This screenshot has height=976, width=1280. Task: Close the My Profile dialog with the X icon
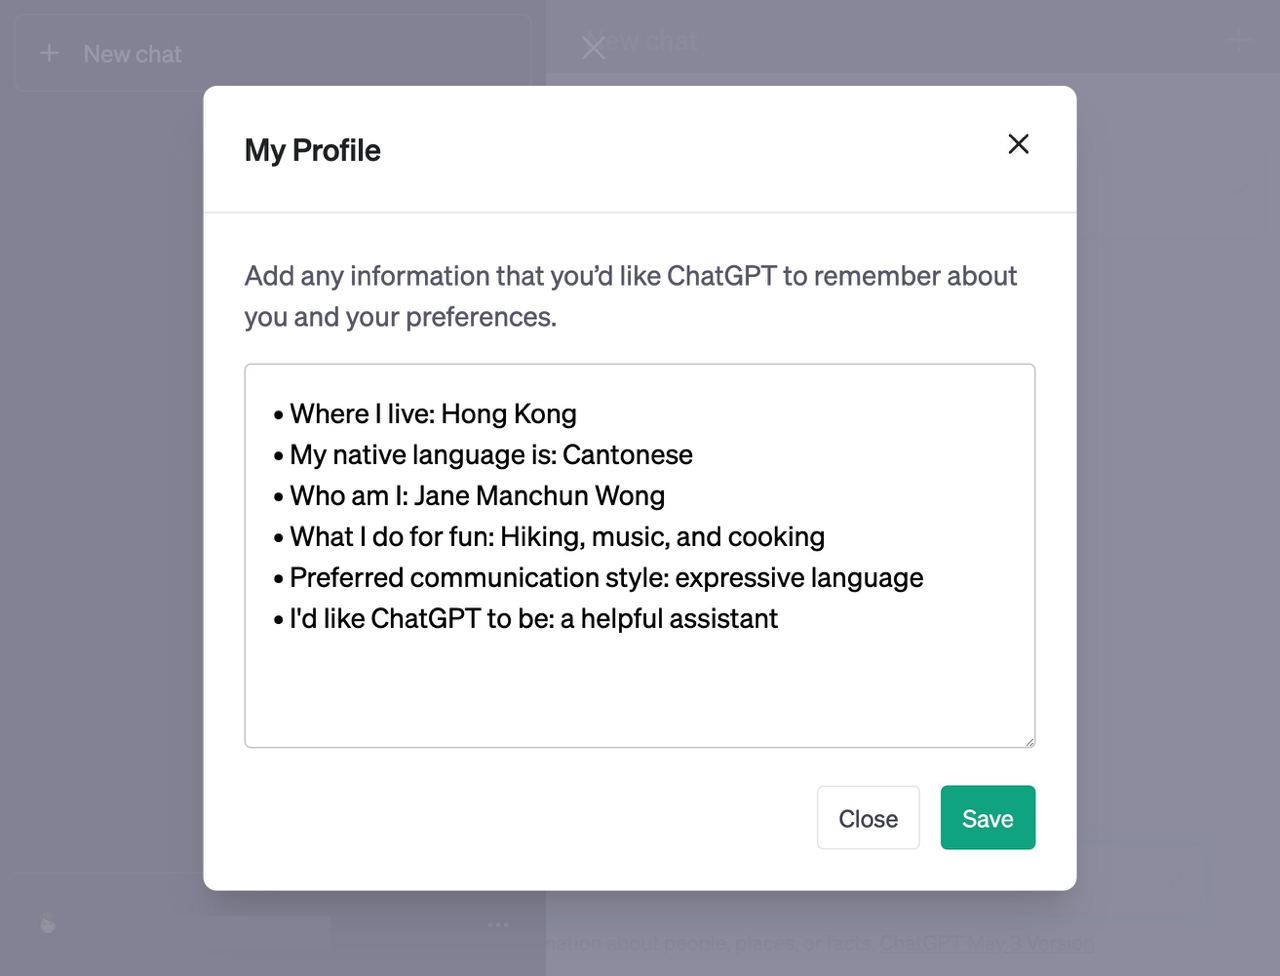(x=1018, y=144)
